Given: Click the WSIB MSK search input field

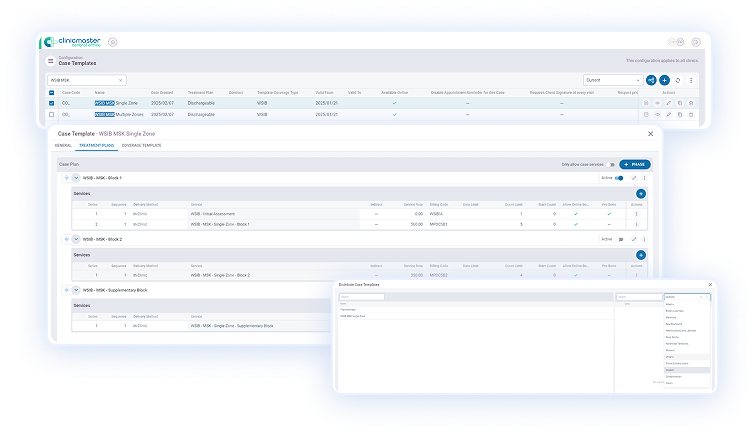Looking at the screenshot, I should [85, 80].
